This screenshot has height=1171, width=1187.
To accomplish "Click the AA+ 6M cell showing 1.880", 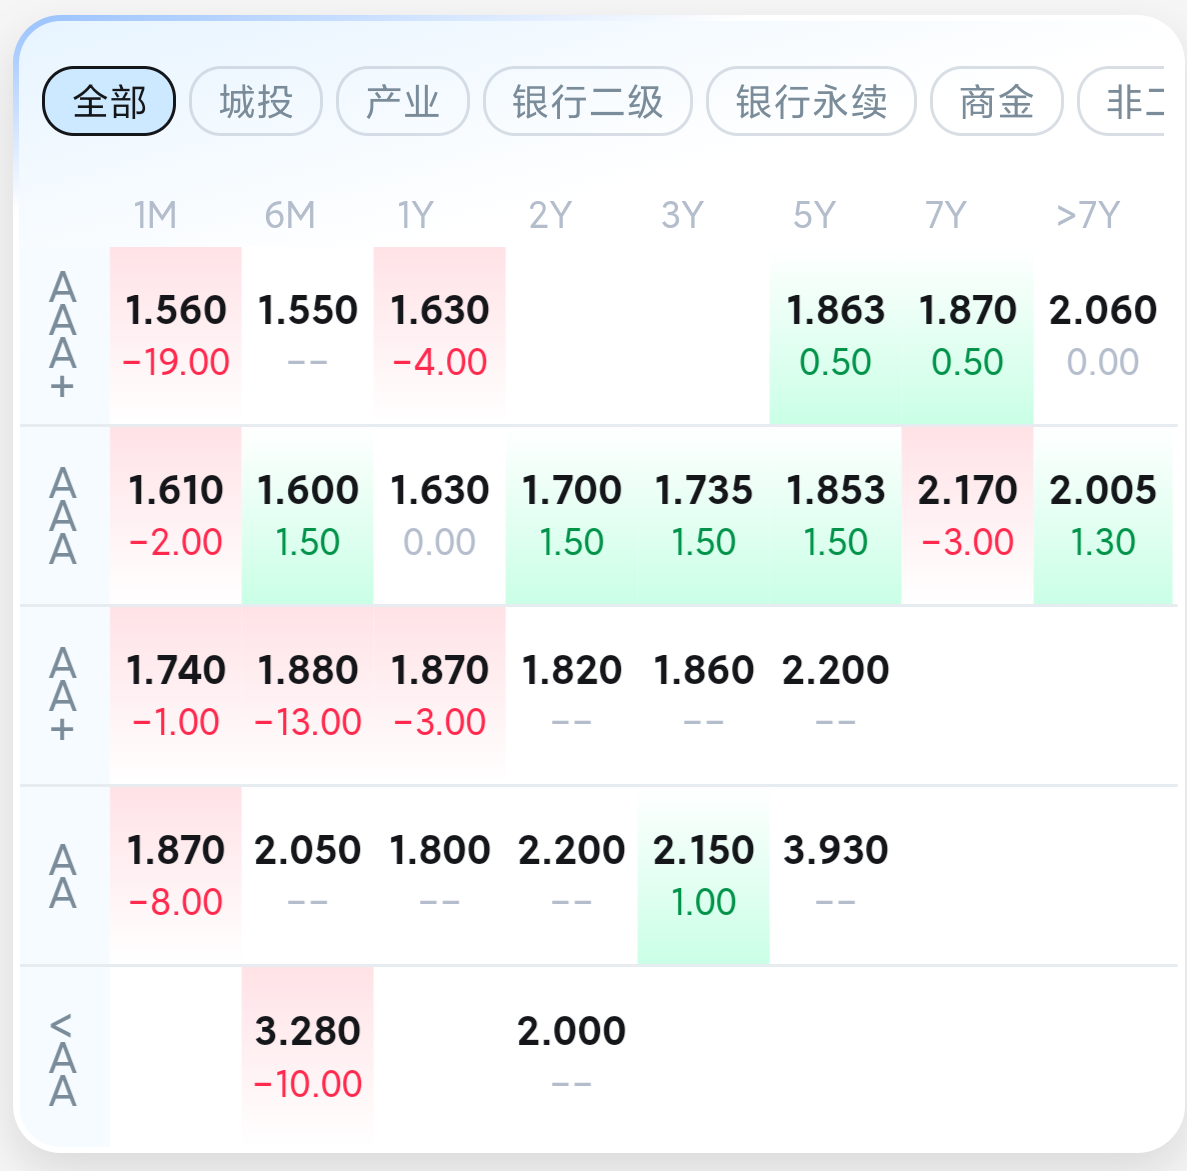I will click(x=307, y=695).
